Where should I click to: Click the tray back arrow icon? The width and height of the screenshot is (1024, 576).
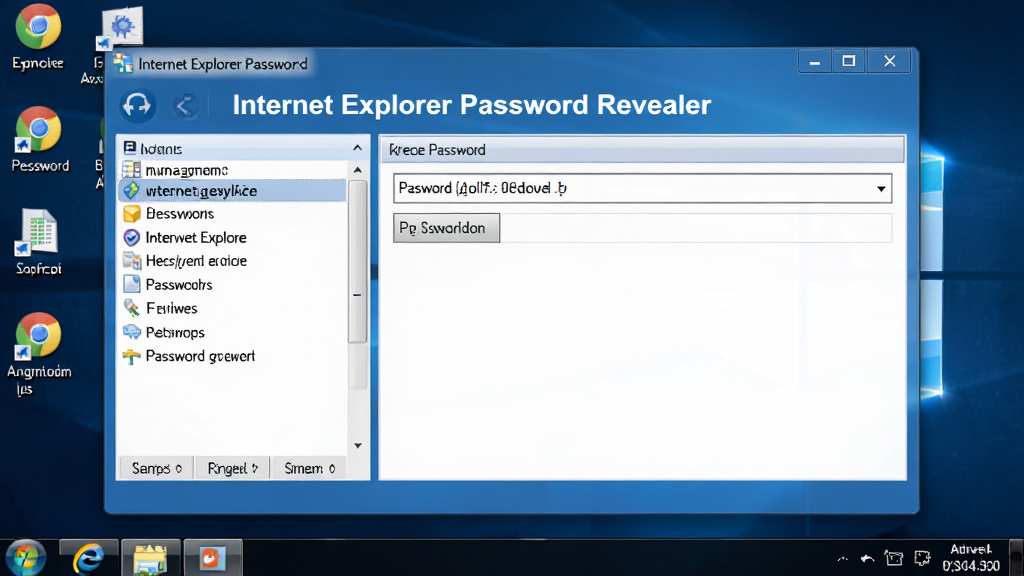pyautogui.click(x=867, y=558)
